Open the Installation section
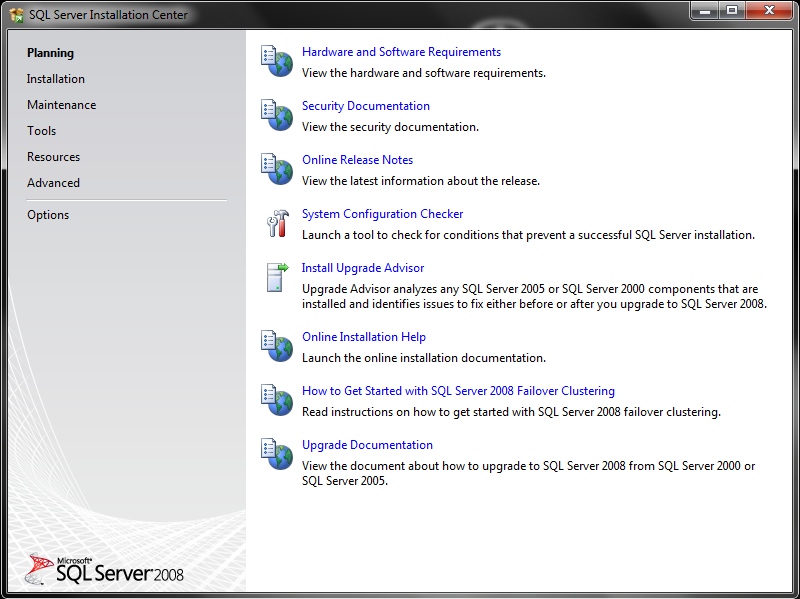Image resolution: width=800 pixels, height=599 pixels. pos(56,78)
